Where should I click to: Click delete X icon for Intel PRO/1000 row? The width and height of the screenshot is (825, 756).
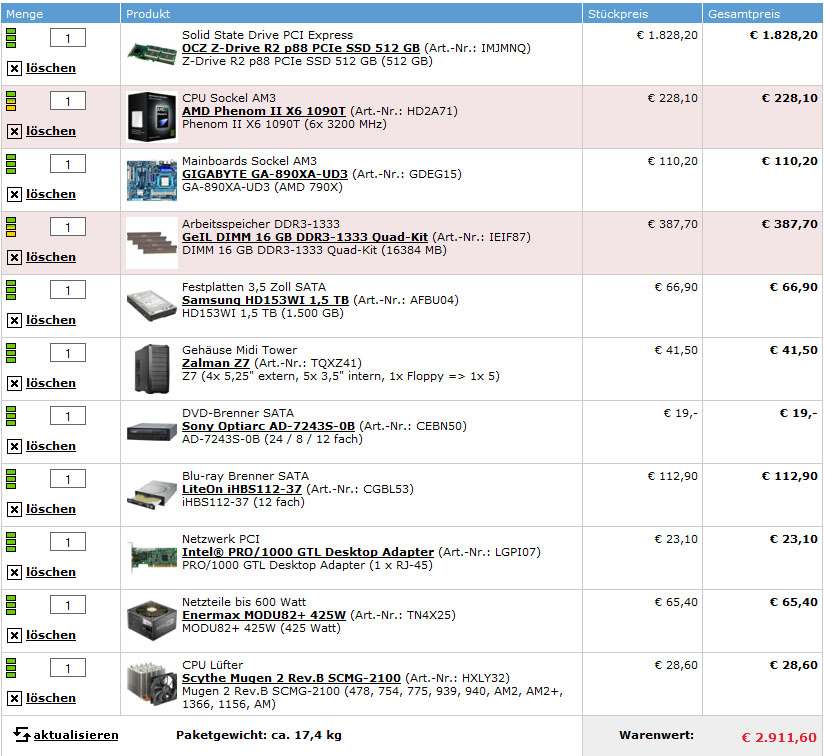click(14, 572)
